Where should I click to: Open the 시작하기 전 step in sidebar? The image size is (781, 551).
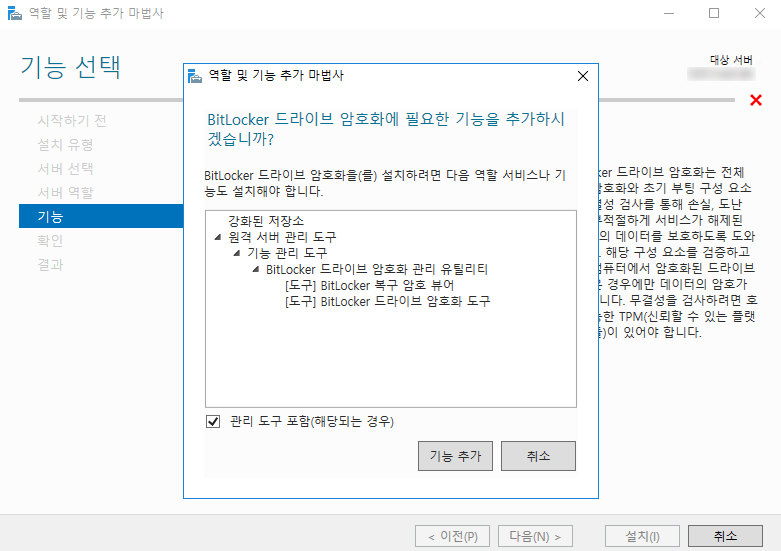[72, 121]
